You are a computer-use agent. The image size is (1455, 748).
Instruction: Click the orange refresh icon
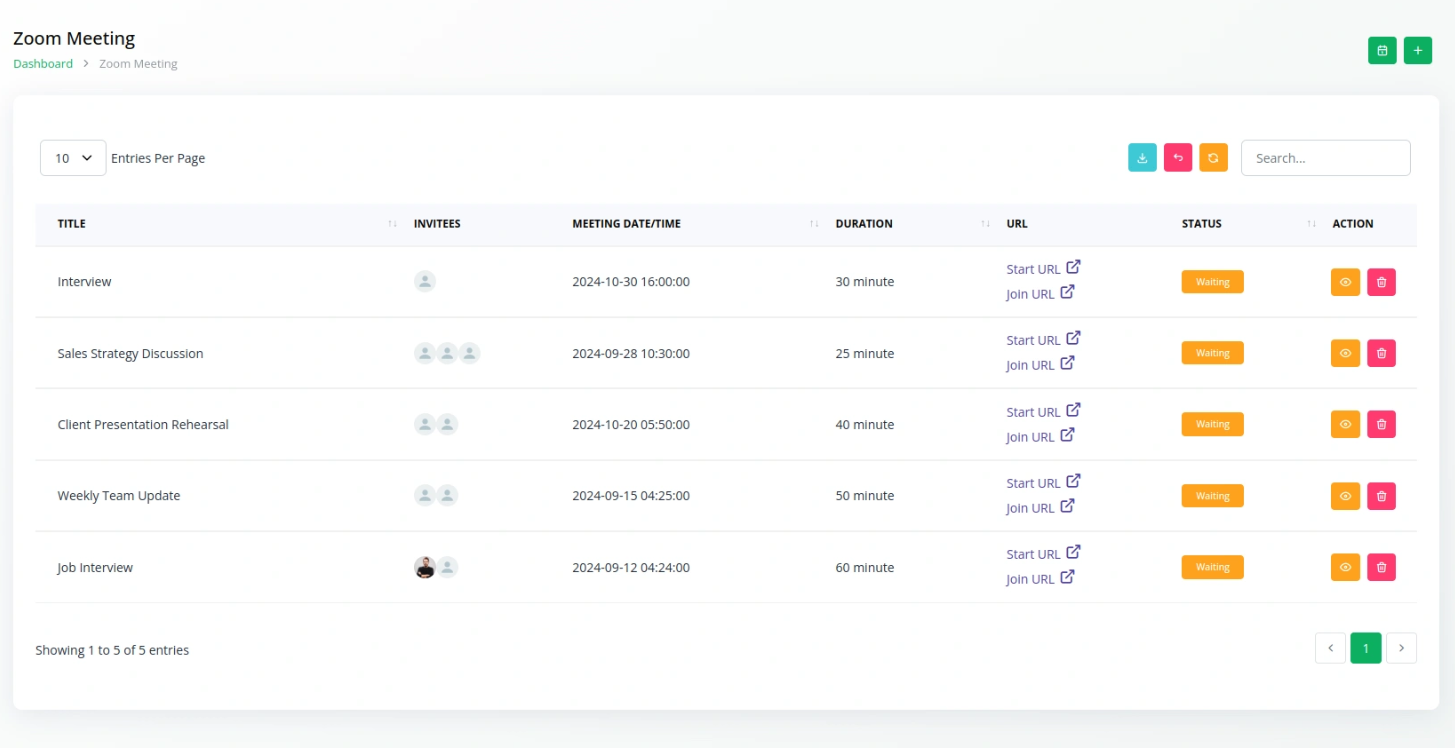tap(1213, 158)
